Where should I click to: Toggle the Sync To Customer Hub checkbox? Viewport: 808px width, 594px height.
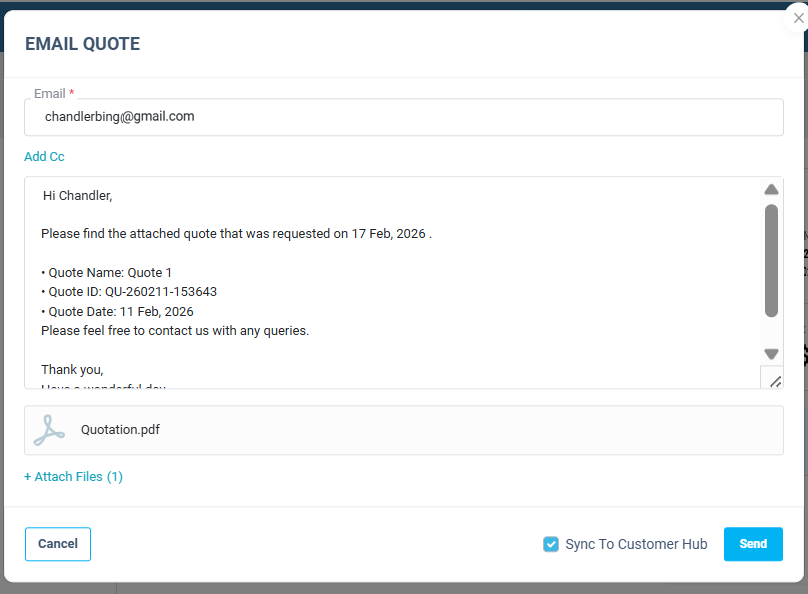[551, 544]
